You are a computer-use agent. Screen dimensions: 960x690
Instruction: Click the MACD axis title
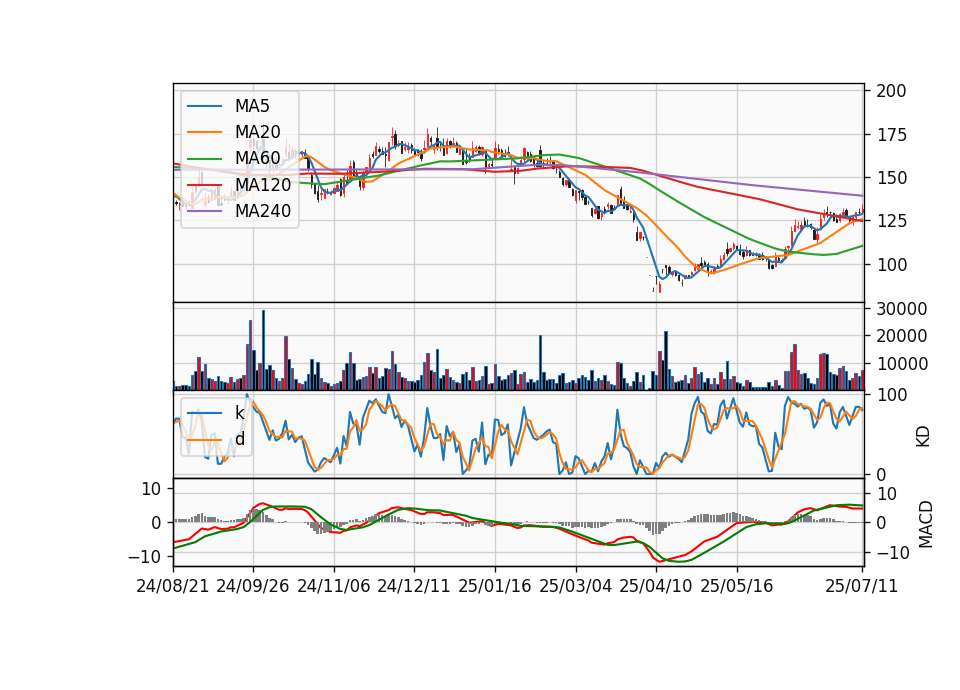[926, 524]
